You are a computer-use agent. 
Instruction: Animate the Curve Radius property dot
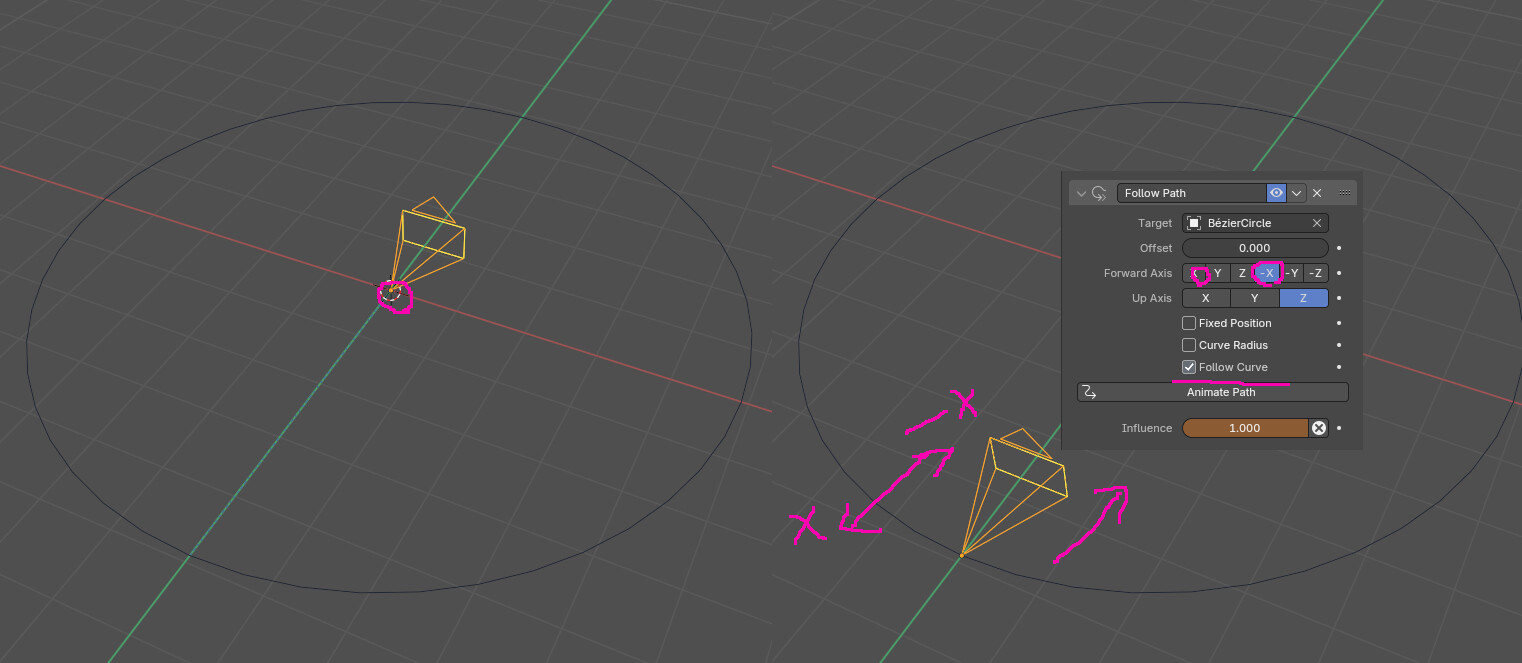(x=1339, y=345)
